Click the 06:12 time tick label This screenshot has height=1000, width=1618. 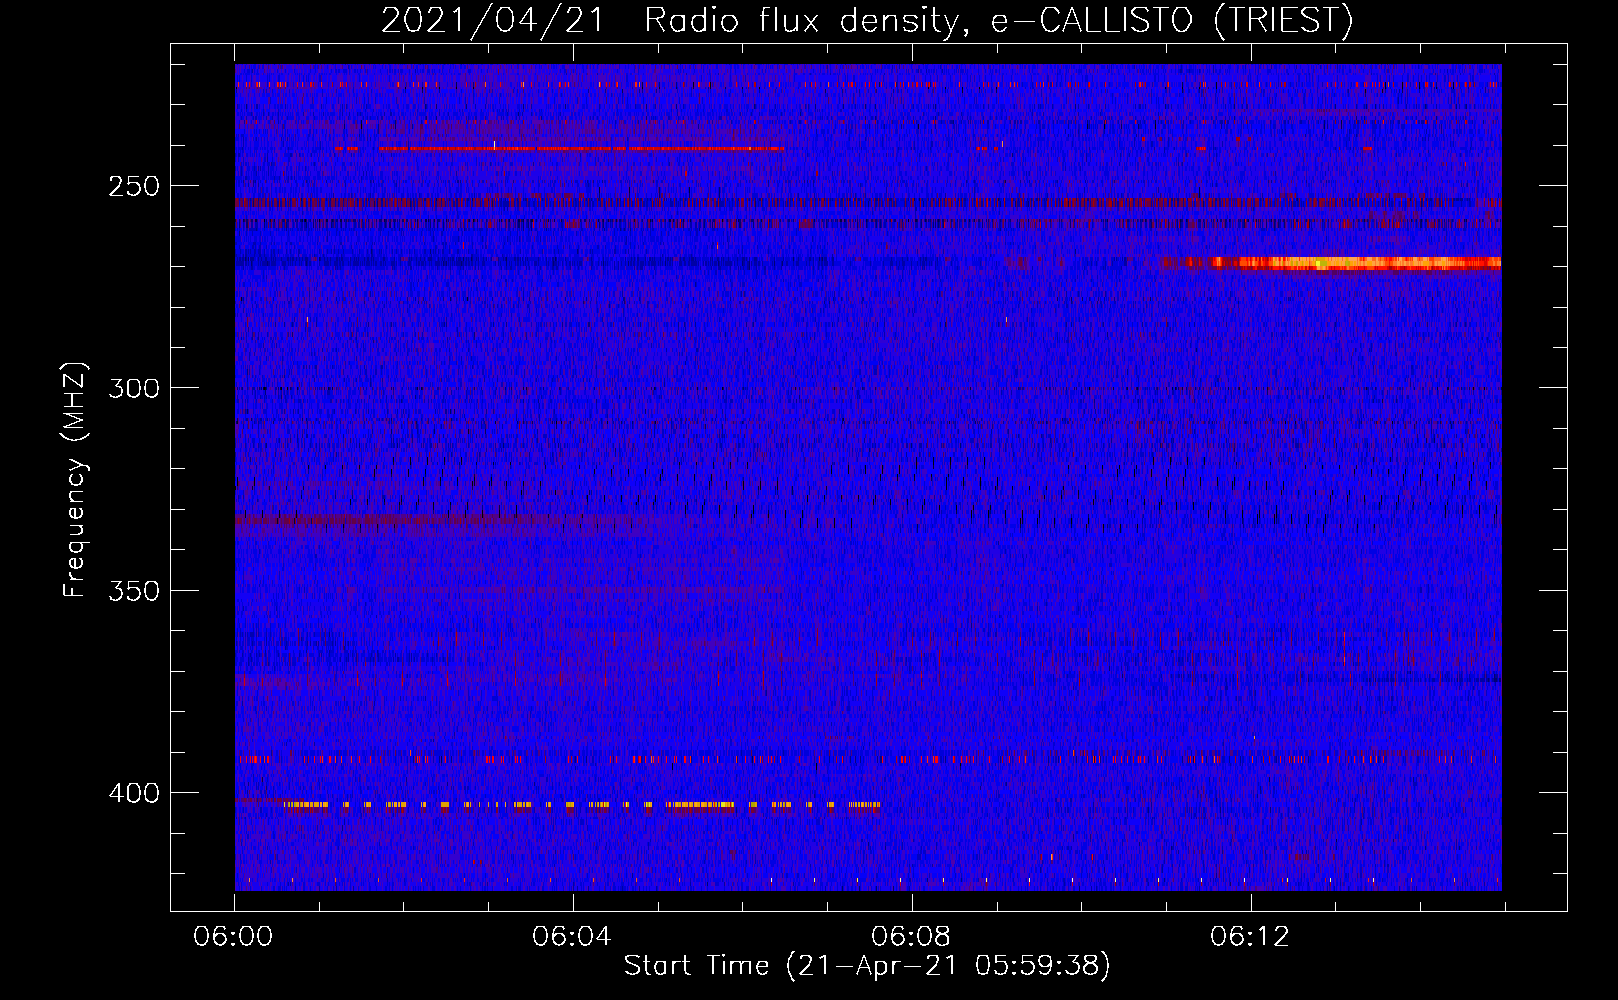(1250, 936)
